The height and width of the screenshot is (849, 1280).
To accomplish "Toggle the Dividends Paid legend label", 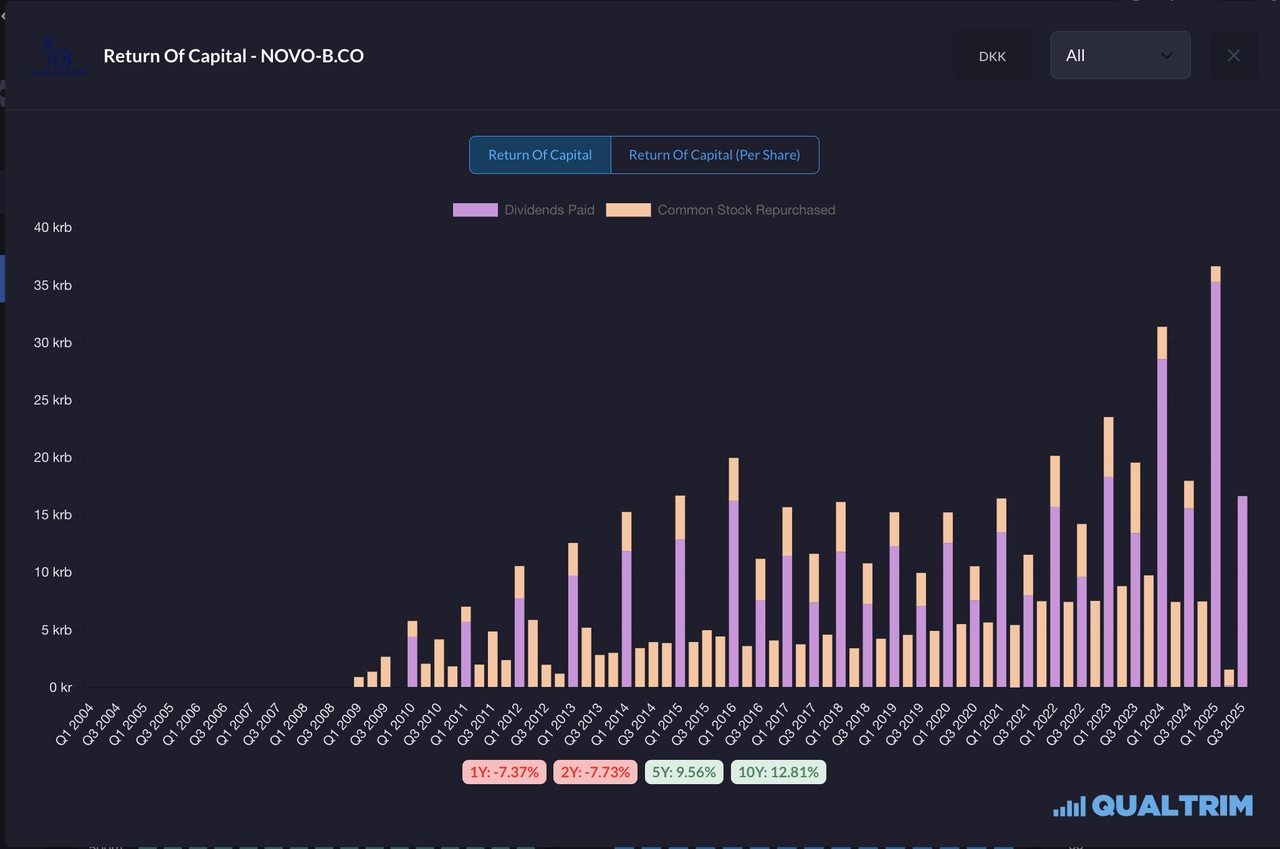I will coord(549,210).
